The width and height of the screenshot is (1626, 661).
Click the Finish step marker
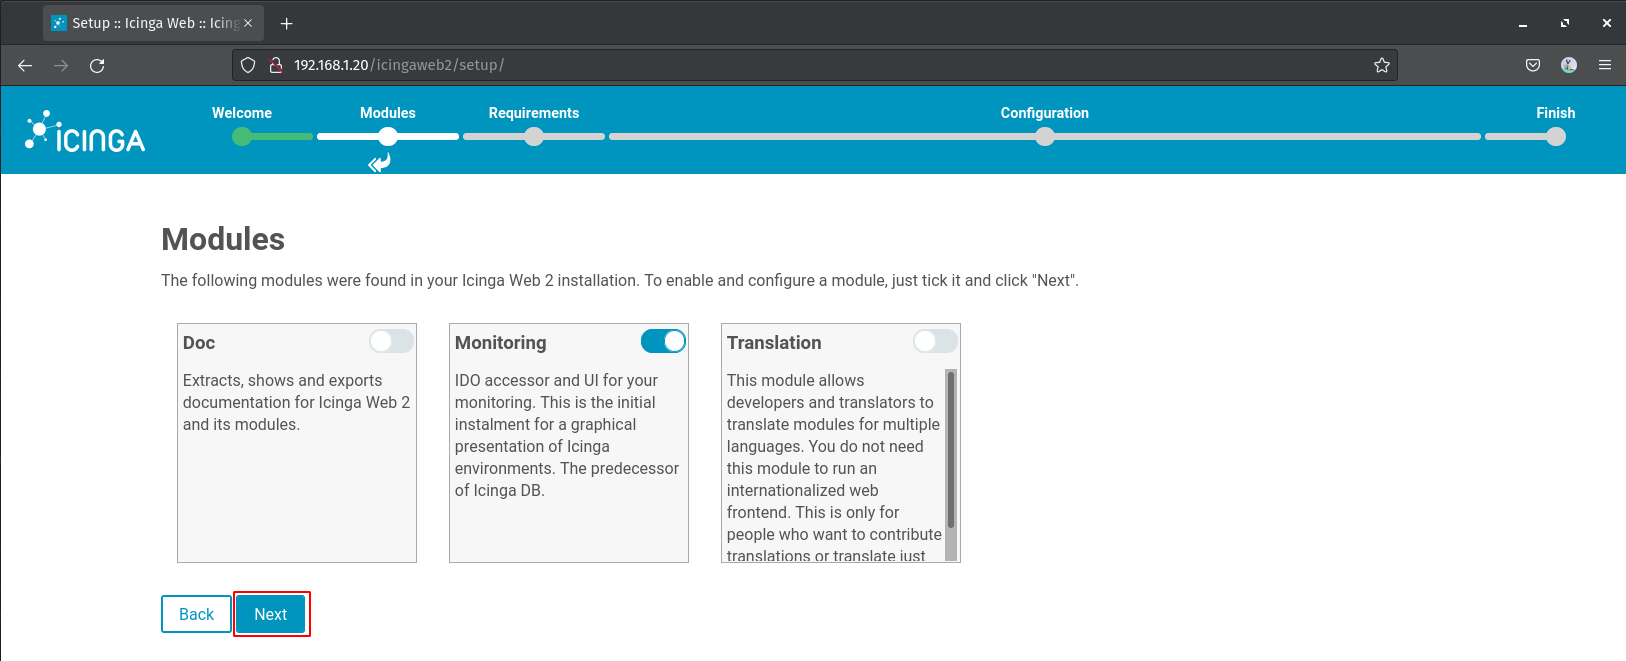[1556, 136]
